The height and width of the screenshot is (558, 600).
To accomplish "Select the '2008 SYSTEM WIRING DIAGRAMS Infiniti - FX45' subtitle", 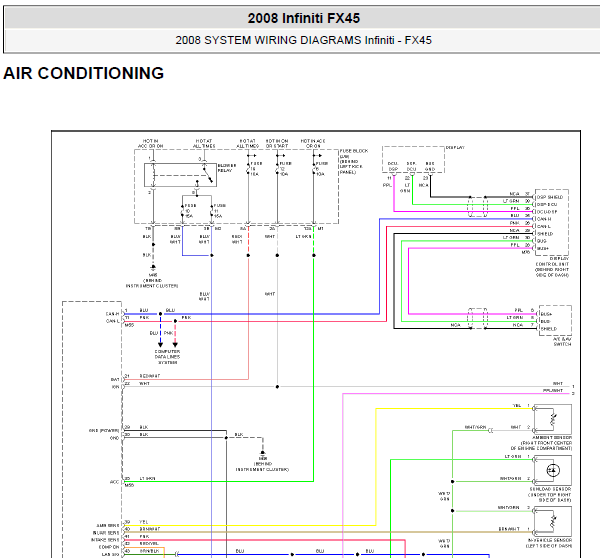I will coord(303,40).
